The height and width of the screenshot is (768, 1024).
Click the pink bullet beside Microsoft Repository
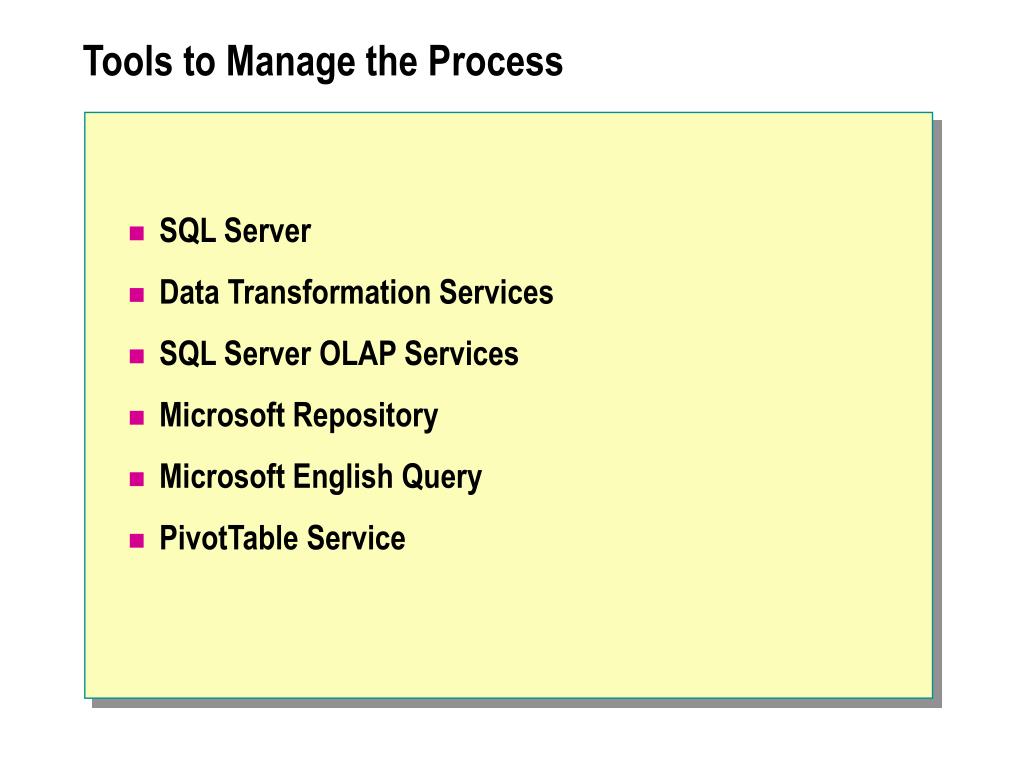(136, 417)
